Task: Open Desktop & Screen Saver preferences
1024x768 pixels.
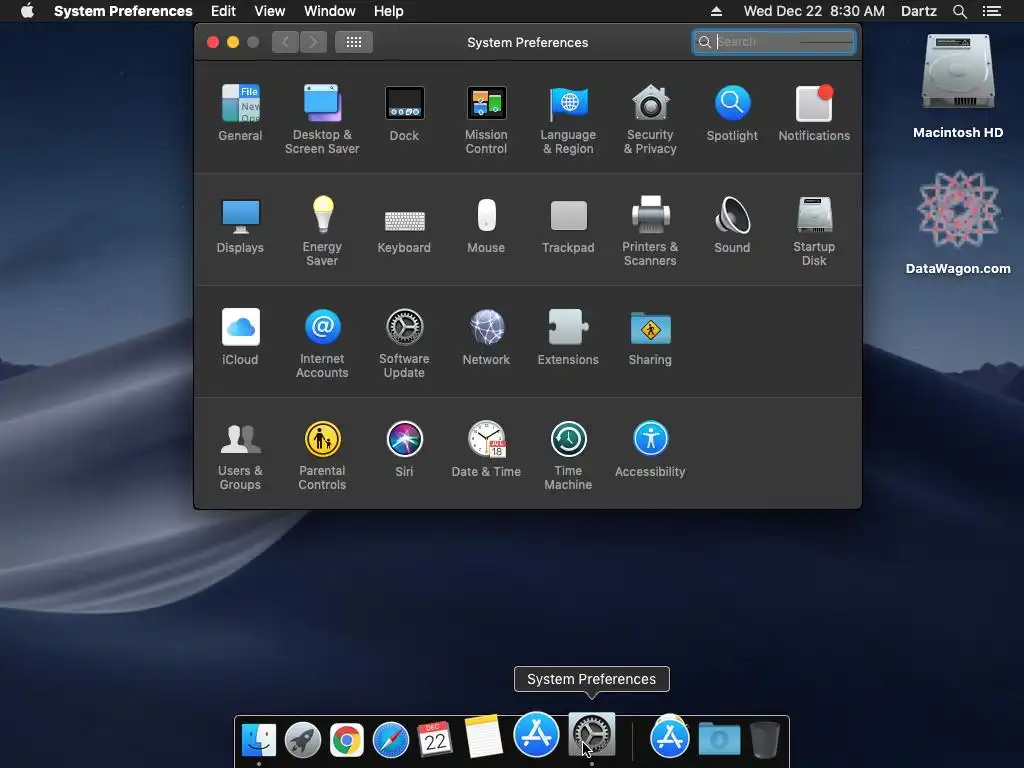Action: pyautogui.click(x=322, y=120)
